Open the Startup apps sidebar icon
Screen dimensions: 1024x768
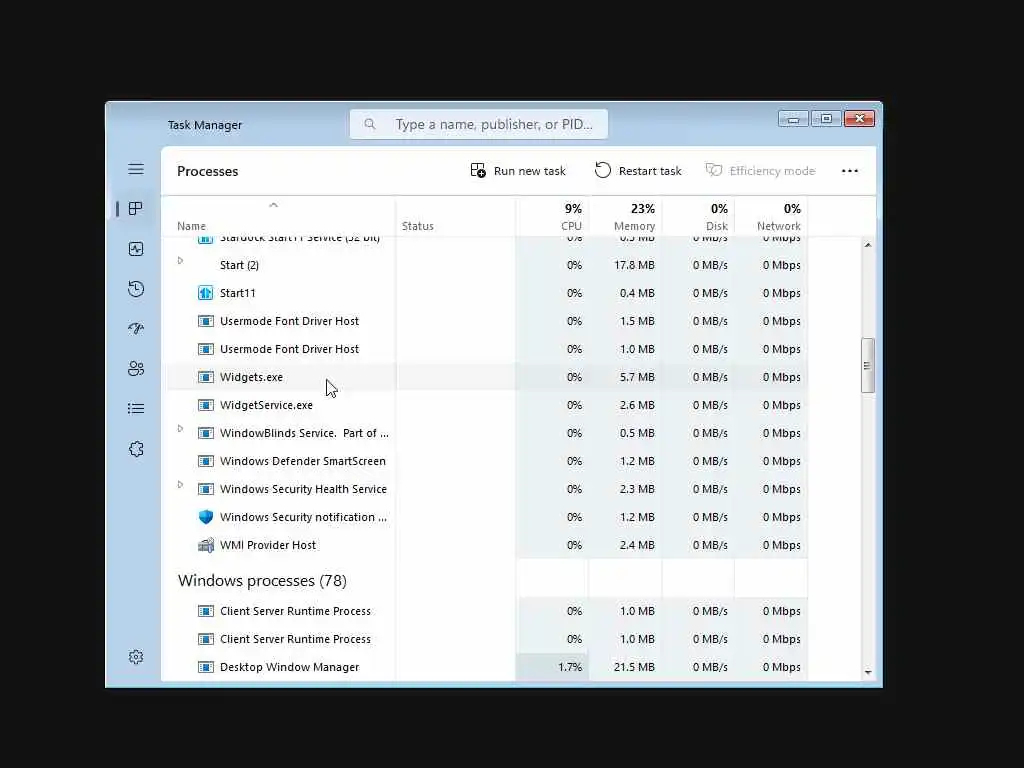coord(136,328)
